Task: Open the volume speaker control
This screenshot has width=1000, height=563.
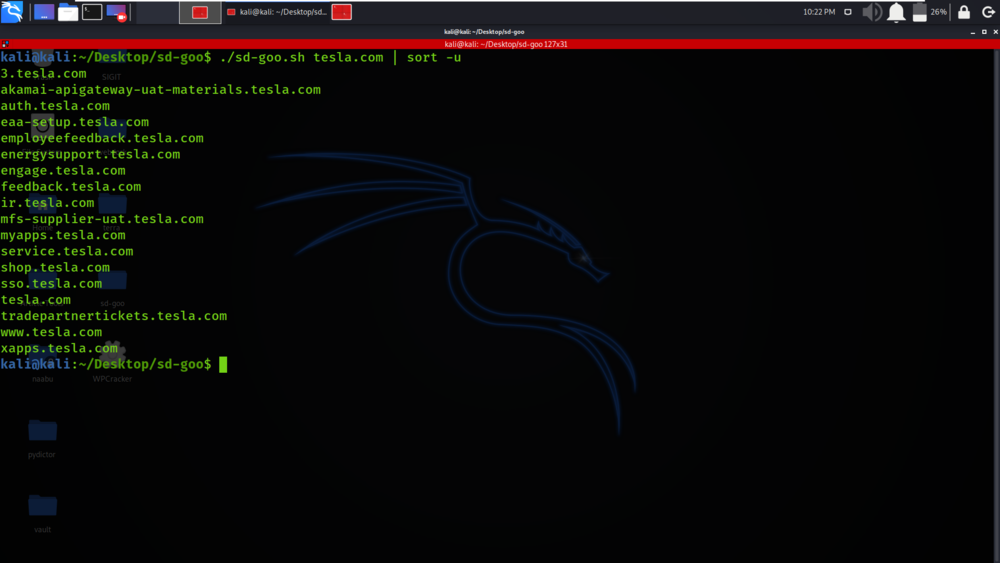Action: tap(872, 12)
